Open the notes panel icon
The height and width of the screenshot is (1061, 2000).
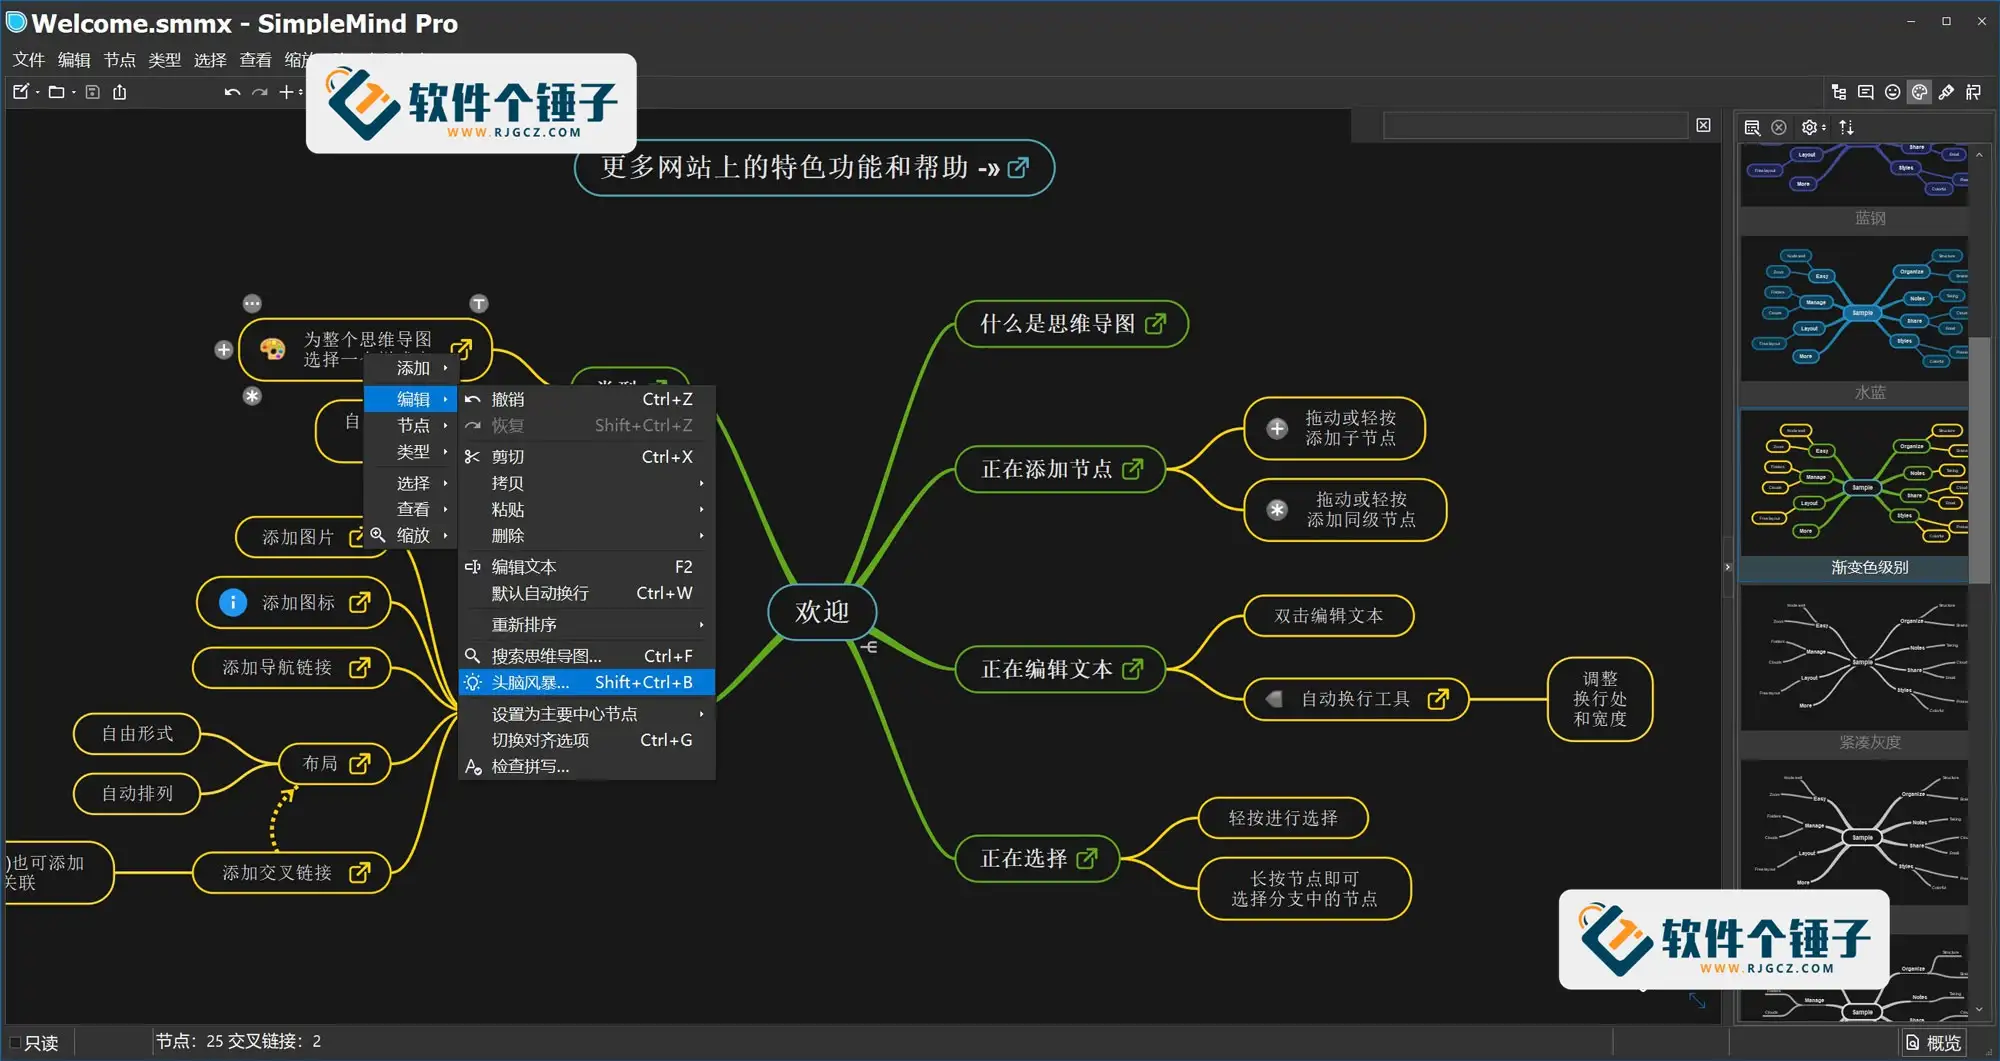(1866, 92)
